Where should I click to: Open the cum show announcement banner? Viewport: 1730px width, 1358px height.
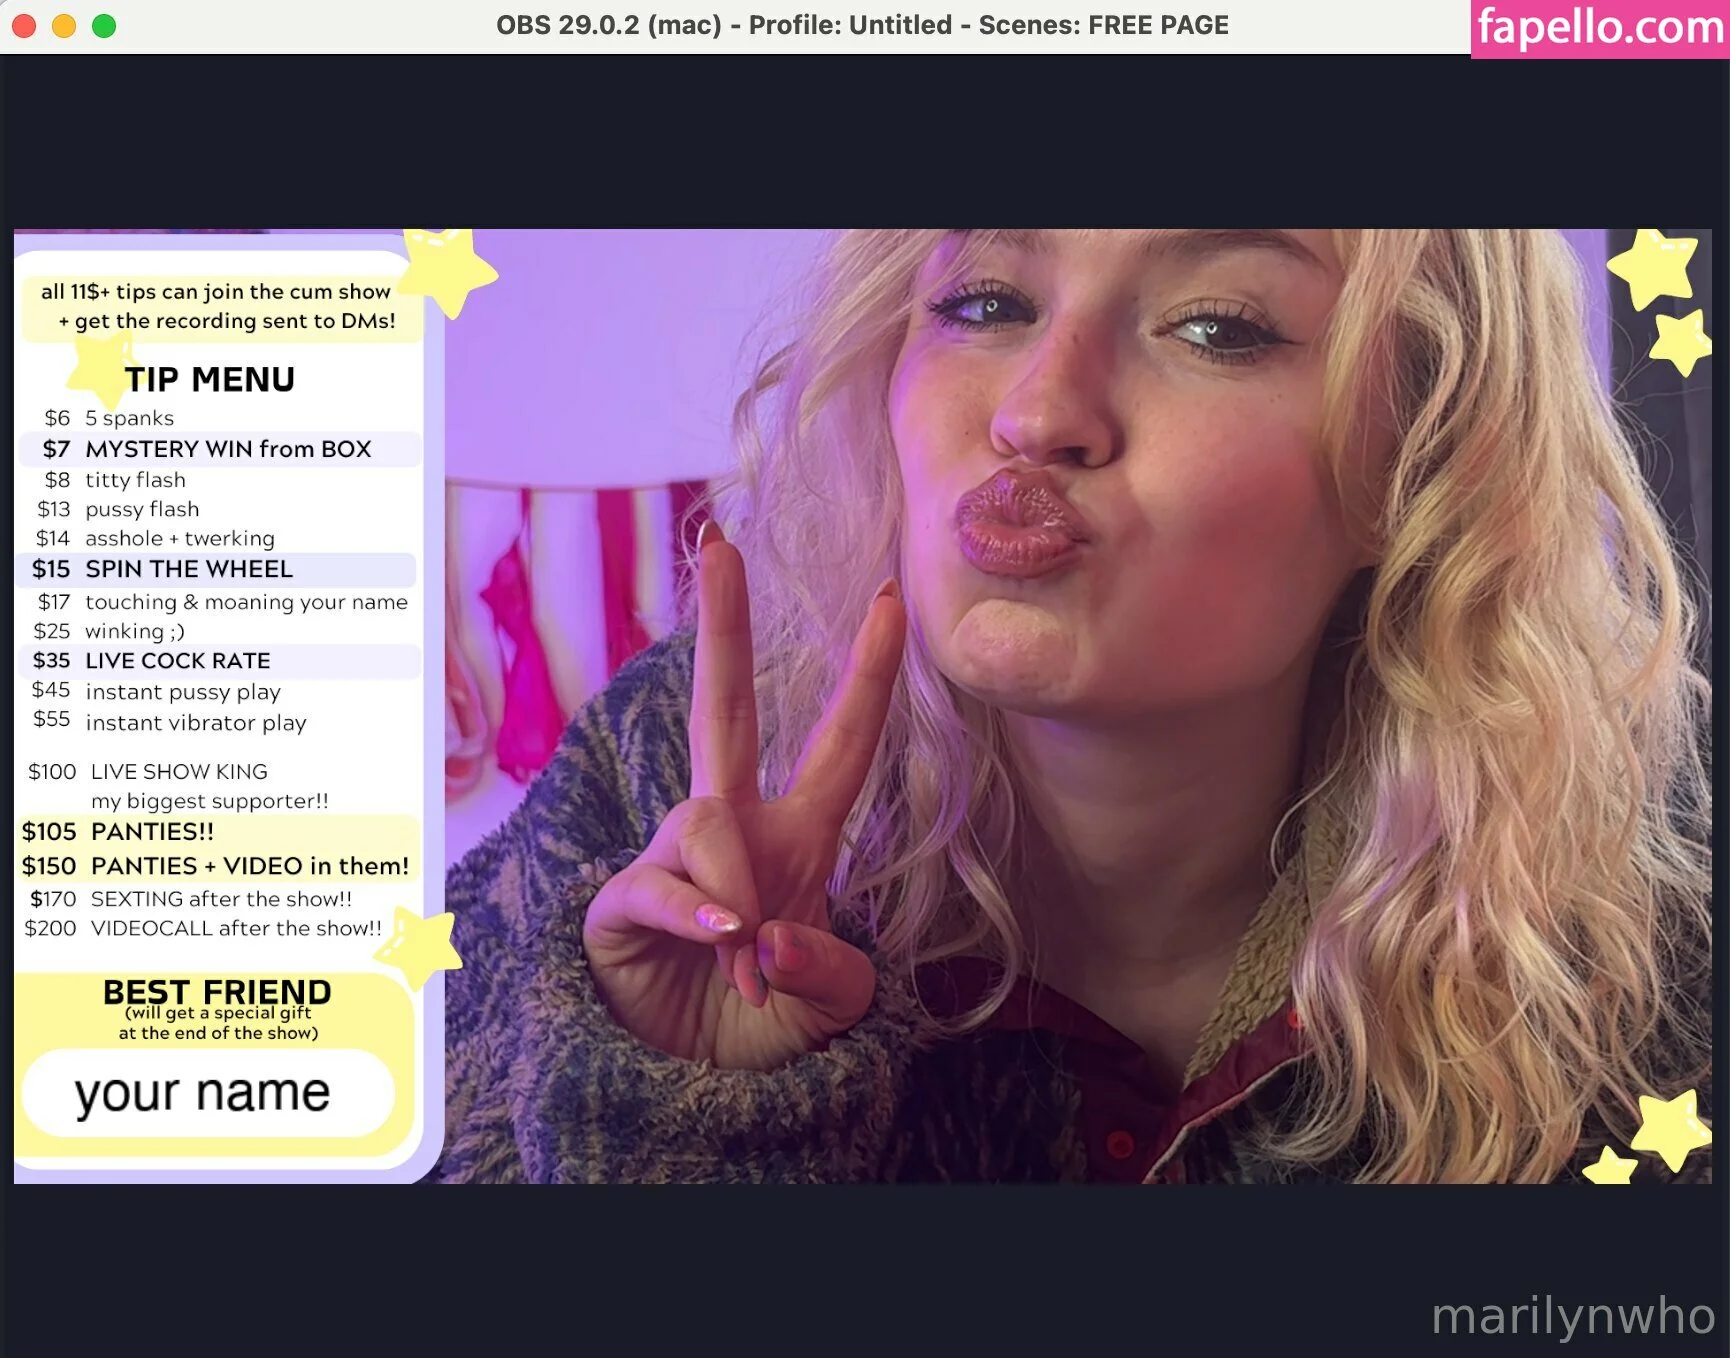coord(215,306)
